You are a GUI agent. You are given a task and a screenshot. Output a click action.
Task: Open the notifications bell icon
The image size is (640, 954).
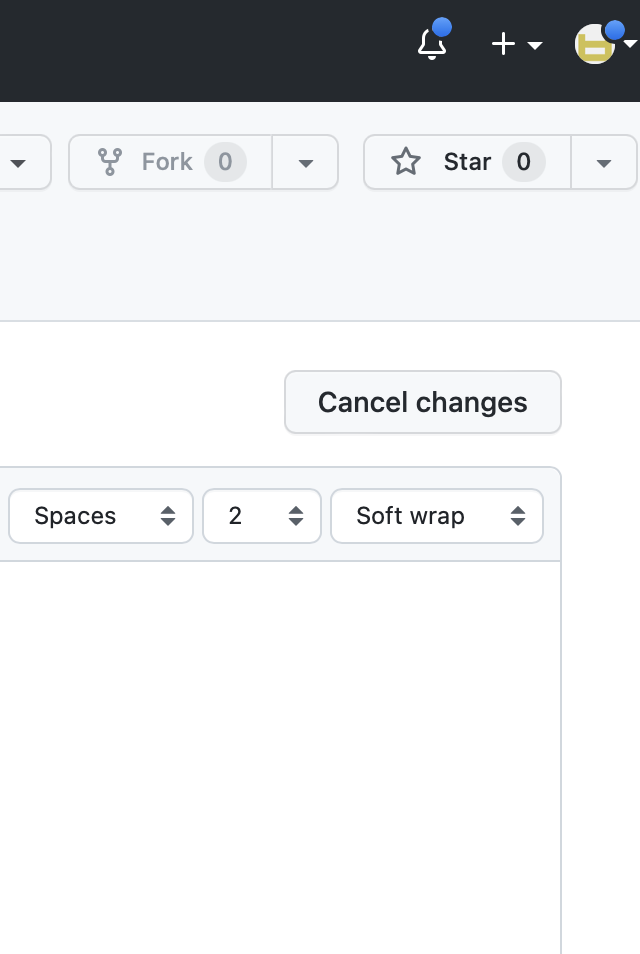pos(431,45)
